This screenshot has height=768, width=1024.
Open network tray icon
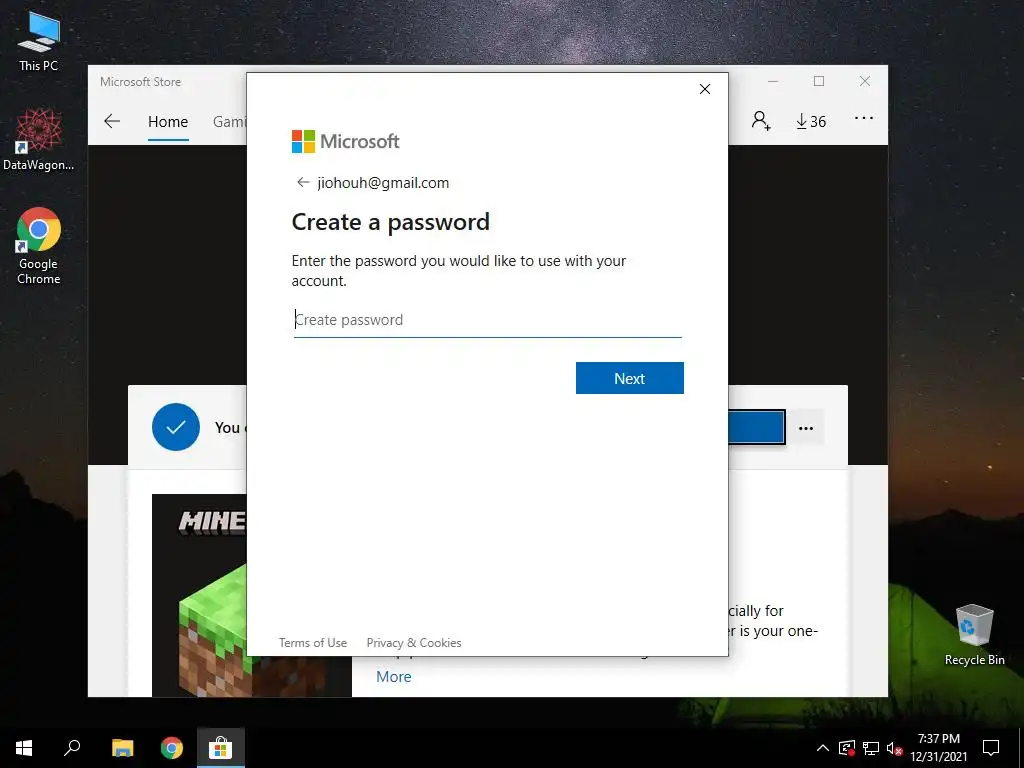point(871,748)
